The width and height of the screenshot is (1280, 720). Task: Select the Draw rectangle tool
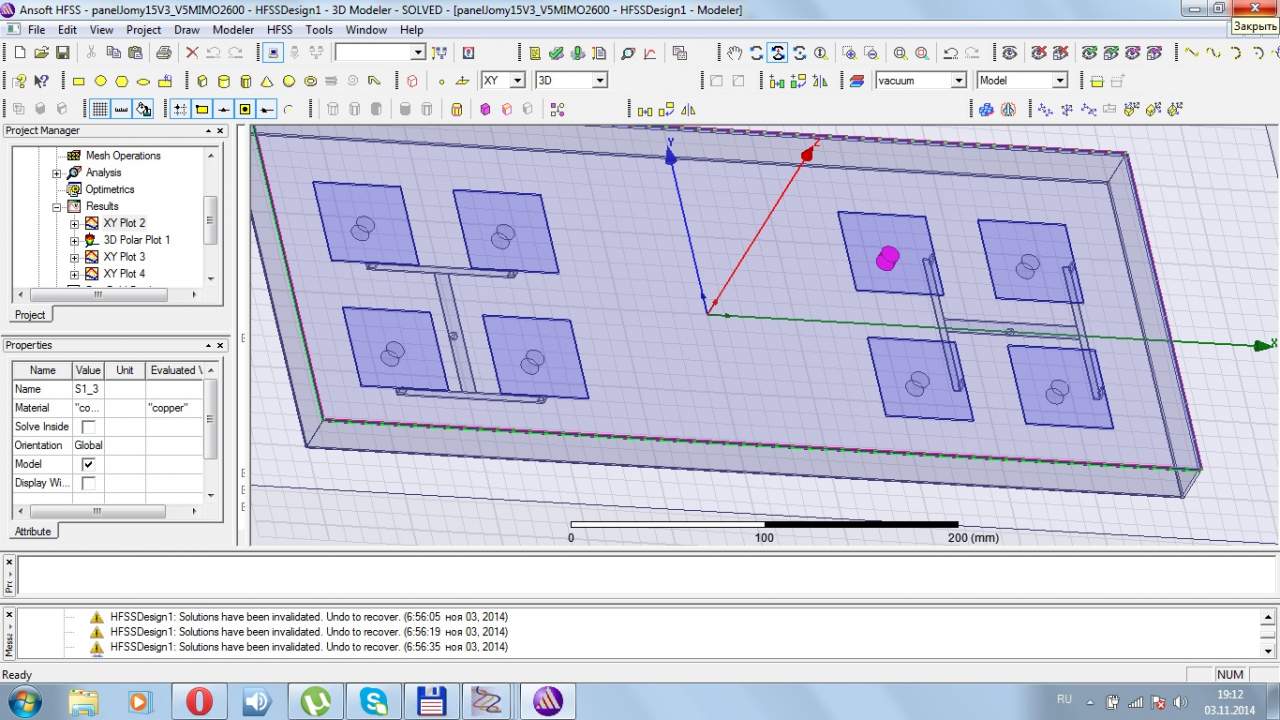[79, 81]
